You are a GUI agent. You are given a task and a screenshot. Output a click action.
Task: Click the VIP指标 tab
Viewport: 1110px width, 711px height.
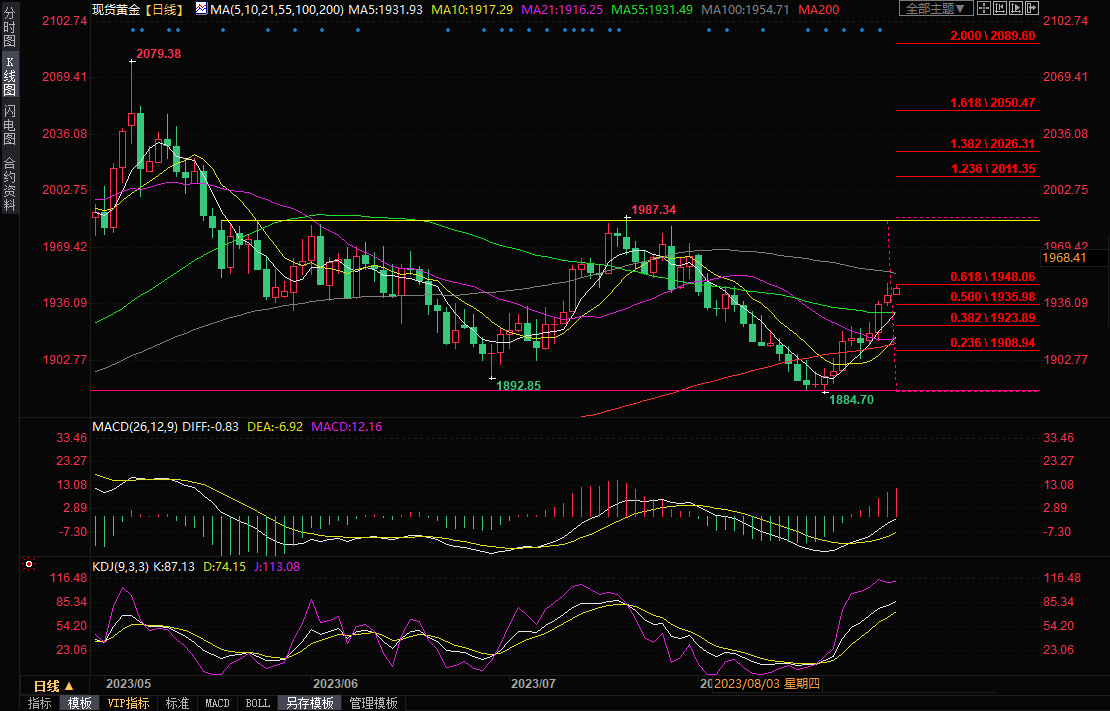point(128,703)
